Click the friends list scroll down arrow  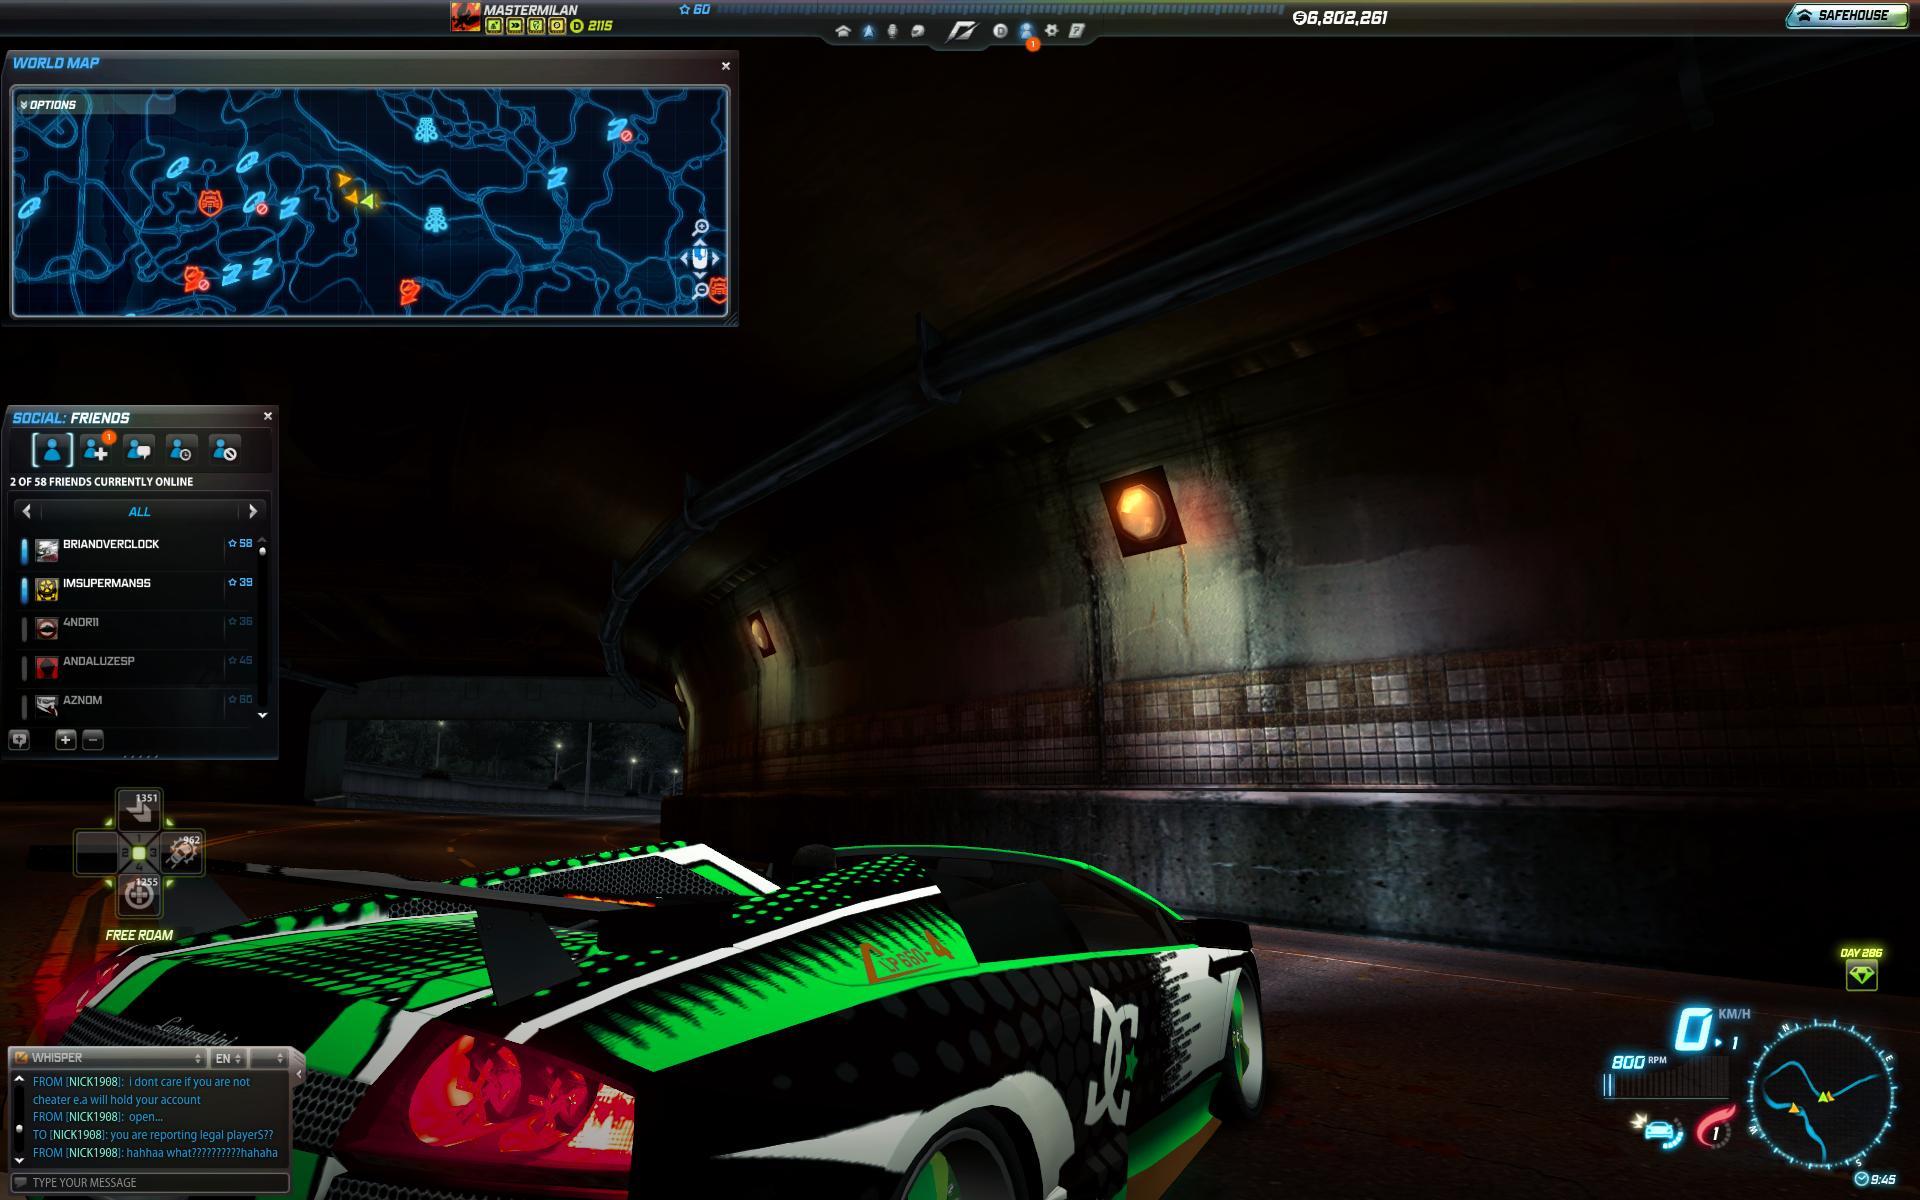pyautogui.click(x=263, y=715)
